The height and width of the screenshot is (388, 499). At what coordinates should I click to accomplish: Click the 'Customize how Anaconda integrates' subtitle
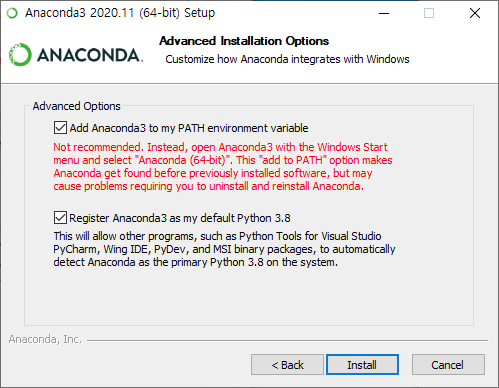[x=287, y=59]
